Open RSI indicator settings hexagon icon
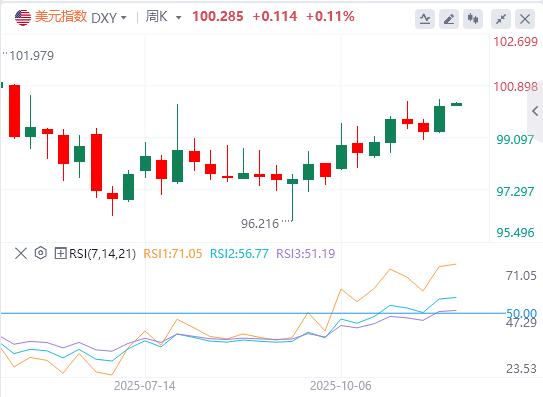Image resolution: width=543 pixels, height=397 pixels. coord(41,253)
